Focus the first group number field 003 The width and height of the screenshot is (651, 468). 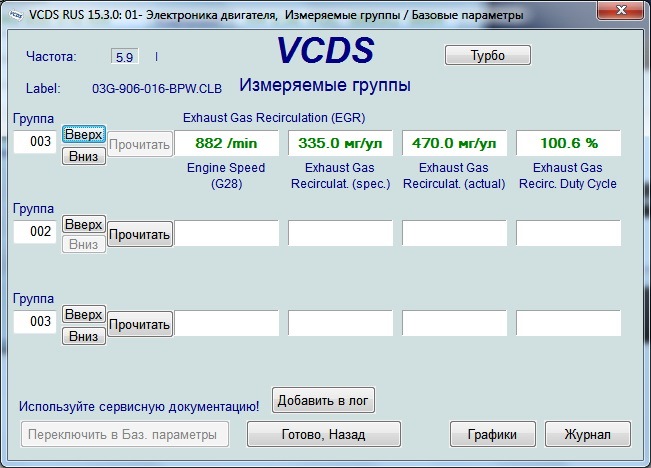[35, 142]
